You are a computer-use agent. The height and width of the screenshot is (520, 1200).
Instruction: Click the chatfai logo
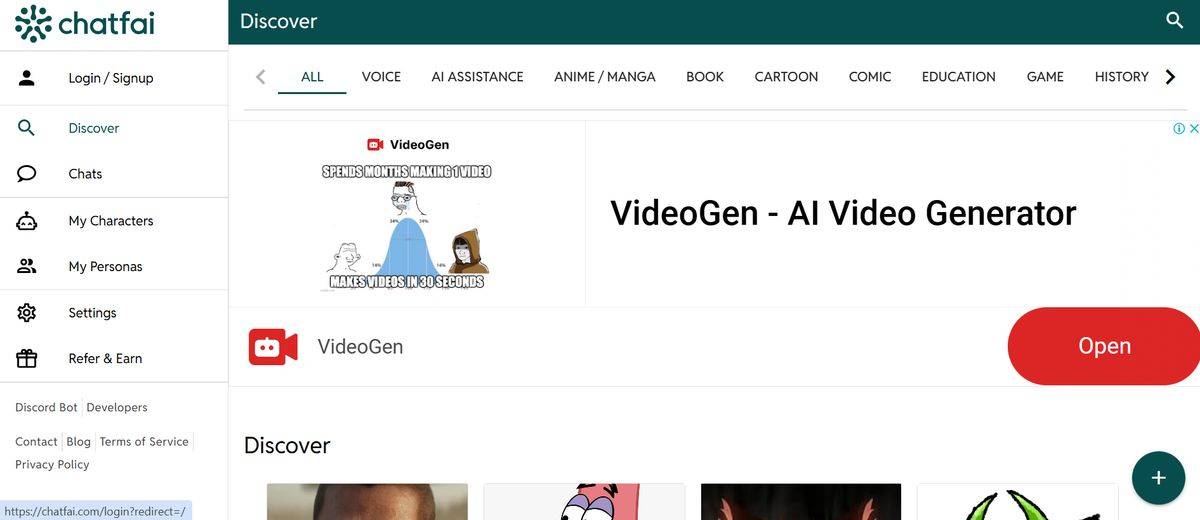[85, 24]
